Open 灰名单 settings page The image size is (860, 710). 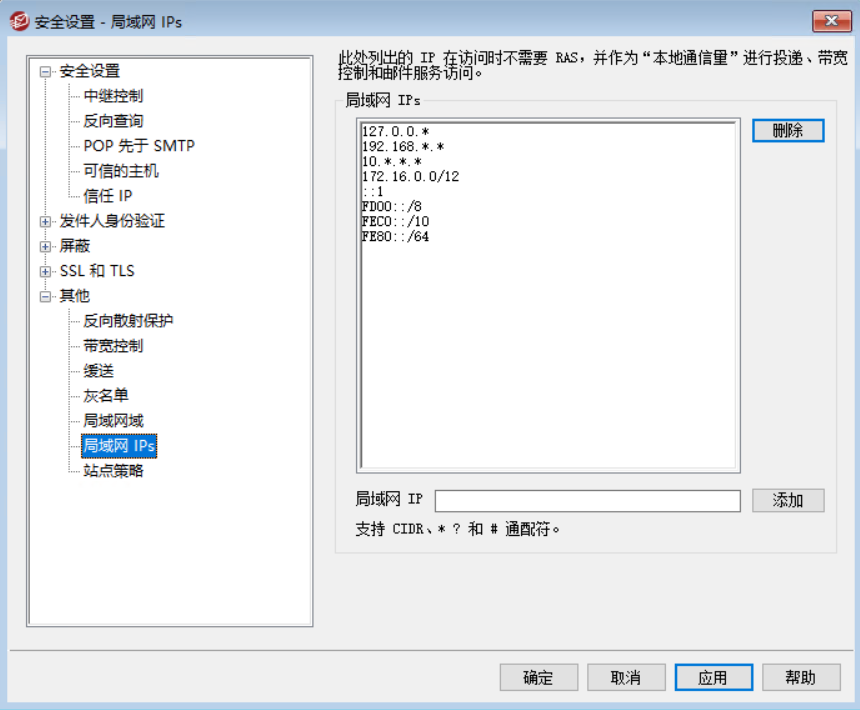coord(106,396)
